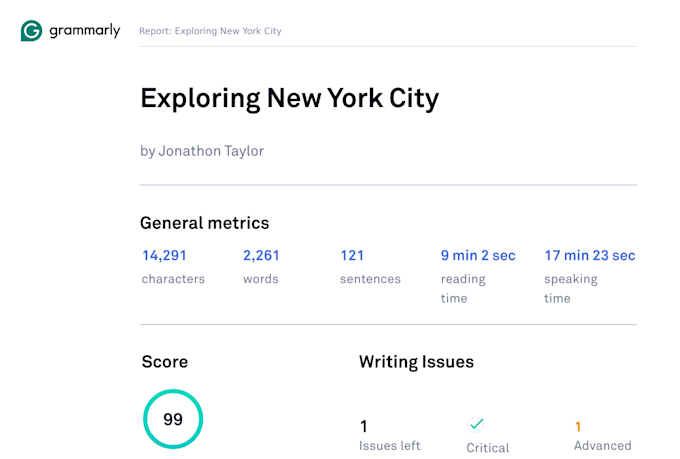Image resolution: width=680 pixels, height=459 pixels.
Task: Click the orange 1 Advanced count
Action: [578, 427]
